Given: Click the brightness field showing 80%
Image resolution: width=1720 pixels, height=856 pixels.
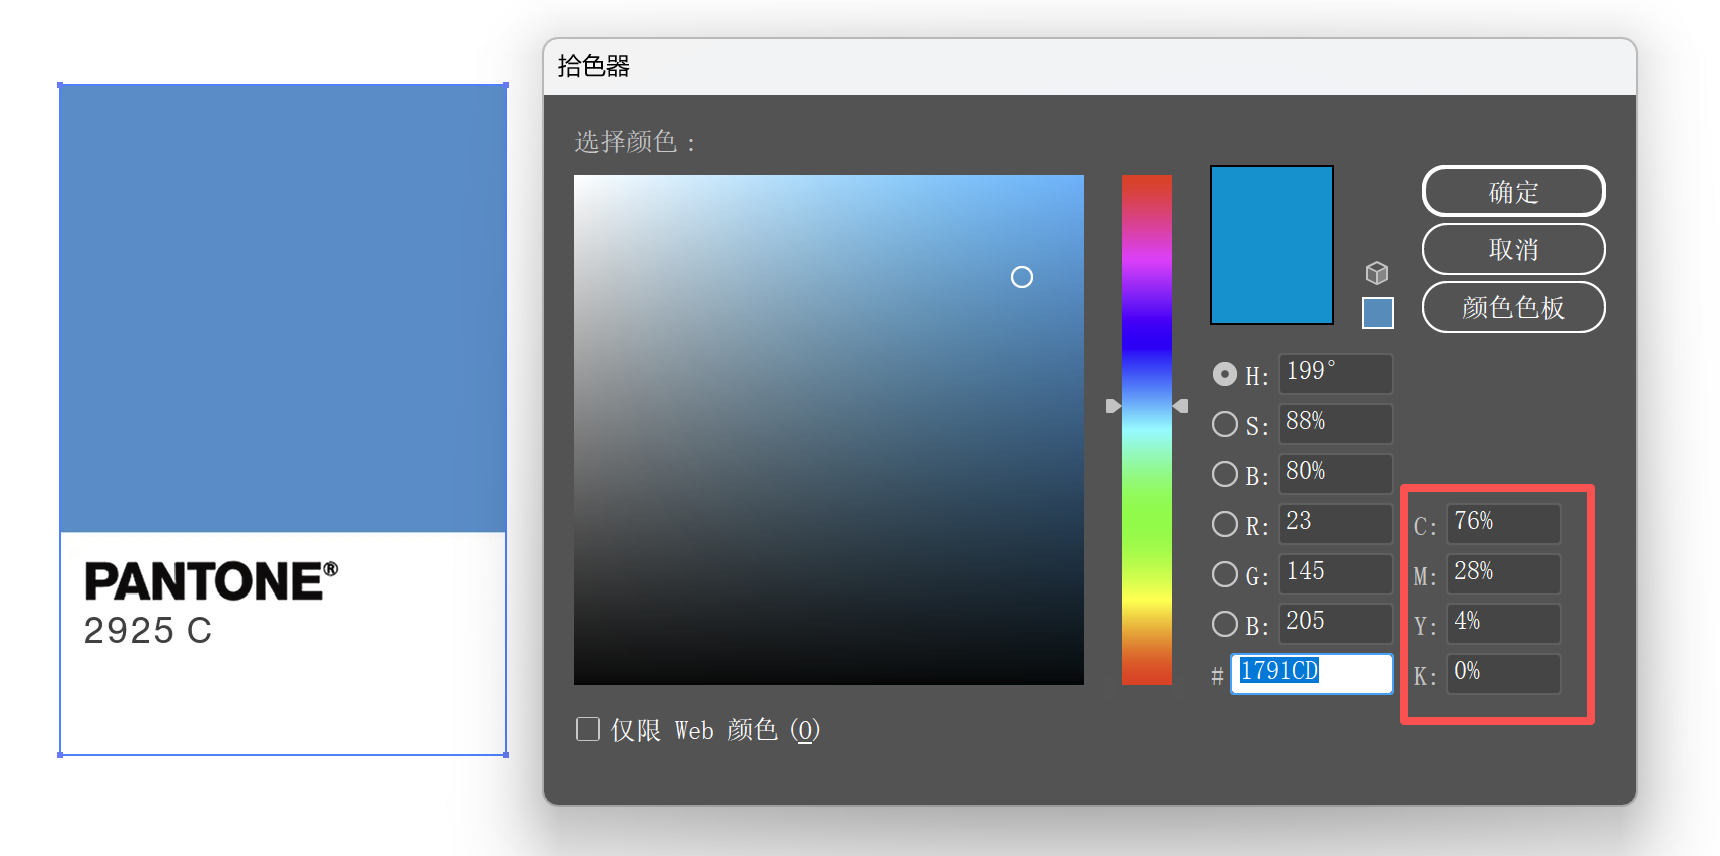Looking at the screenshot, I should click(x=1336, y=473).
